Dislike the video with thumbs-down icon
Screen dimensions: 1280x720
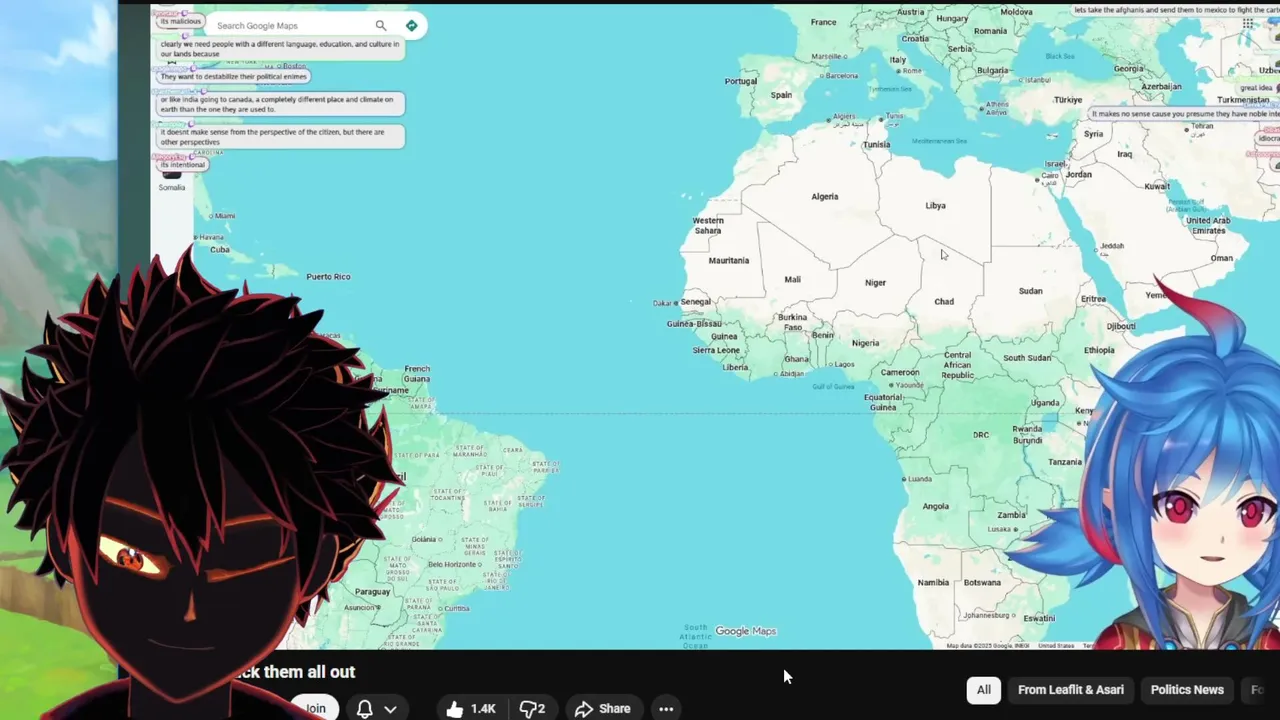[x=532, y=708]
